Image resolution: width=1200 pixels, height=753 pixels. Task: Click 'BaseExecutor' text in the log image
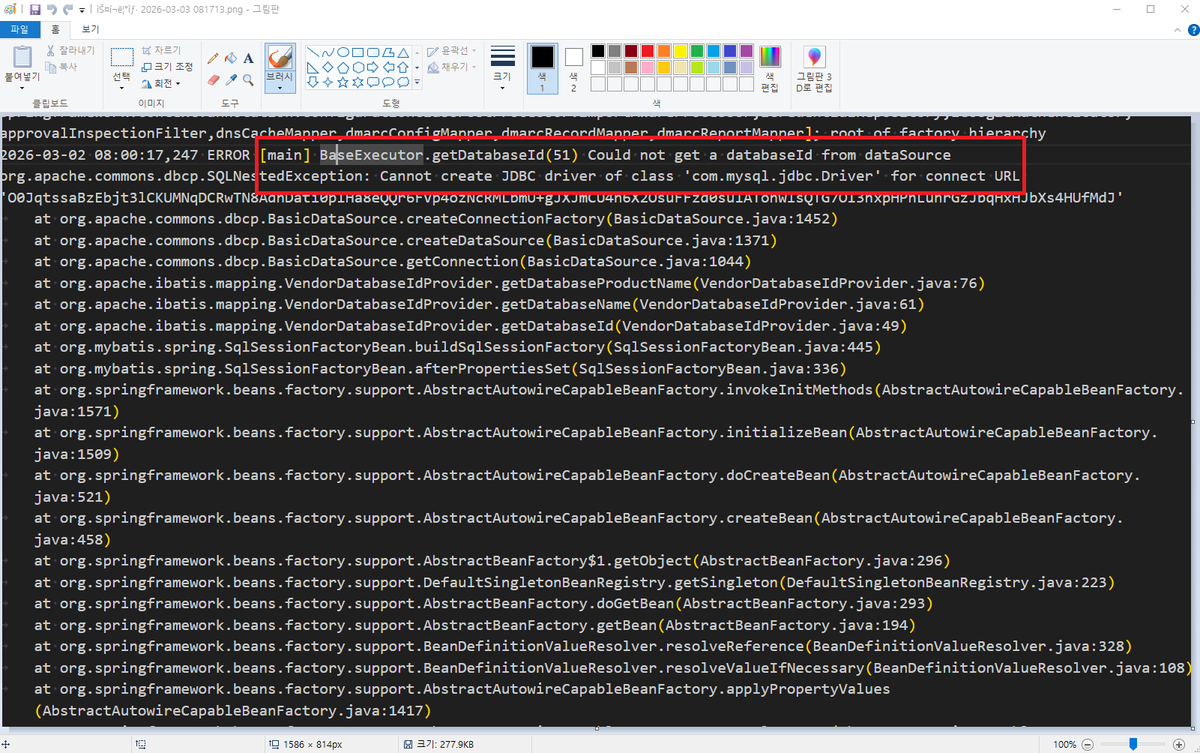pos(371,155)
